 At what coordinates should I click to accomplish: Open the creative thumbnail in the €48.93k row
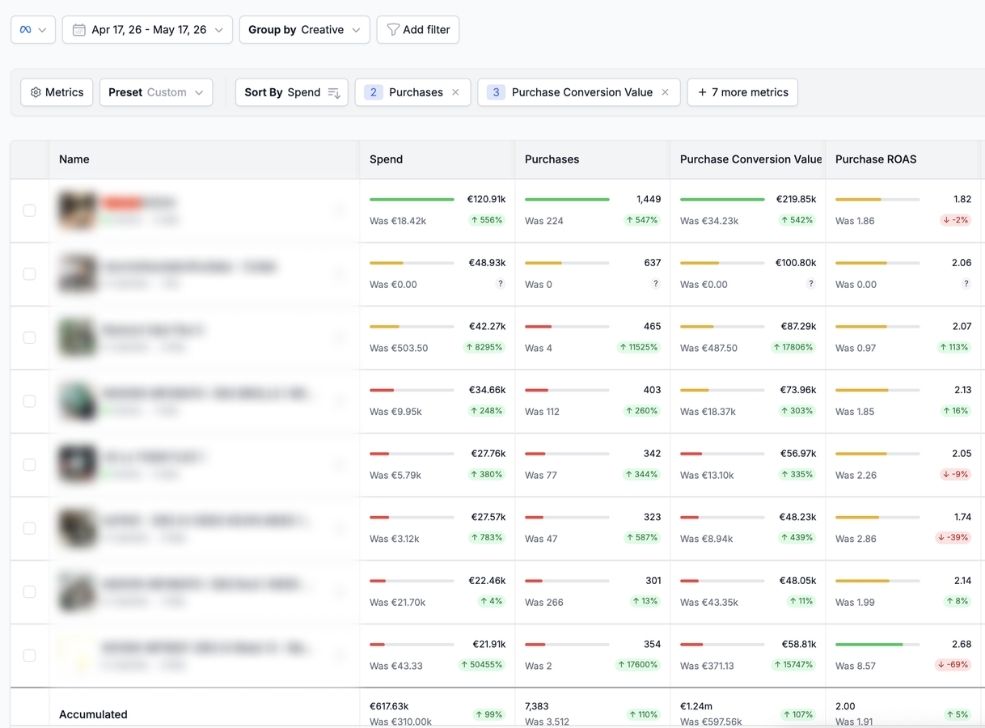click(x=77, y=274)
